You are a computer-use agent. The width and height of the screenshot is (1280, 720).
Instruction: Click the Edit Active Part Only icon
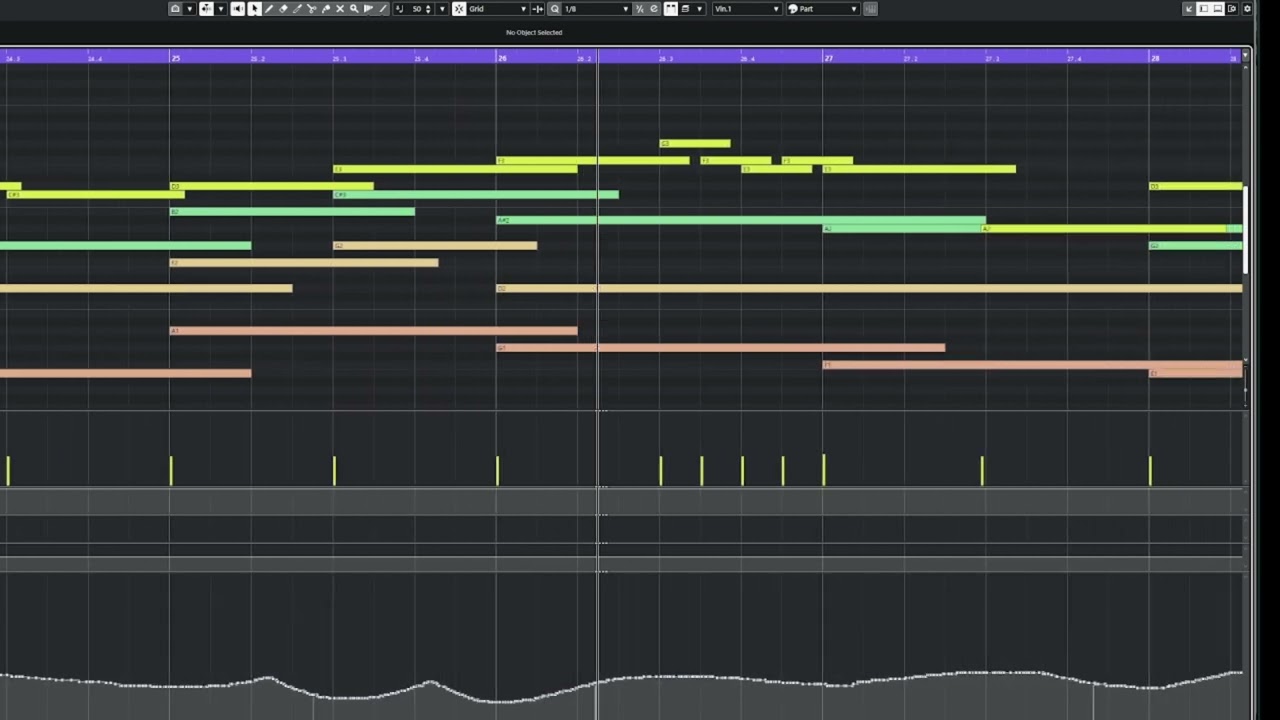coord(685,8)
